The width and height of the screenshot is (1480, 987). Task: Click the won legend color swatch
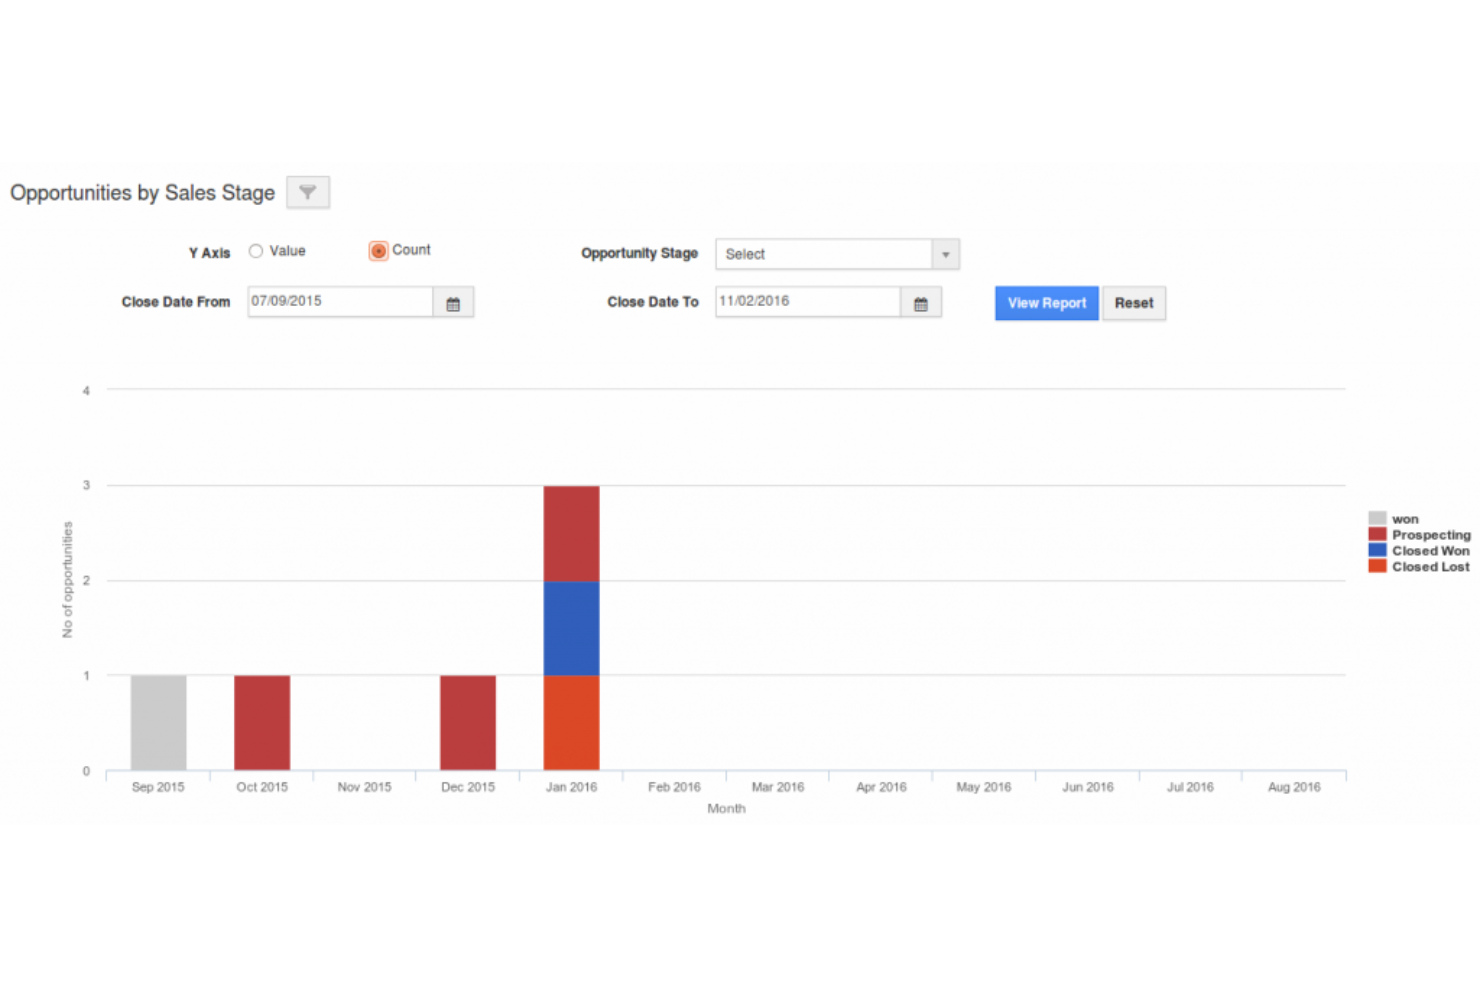tap(1376, 518)
